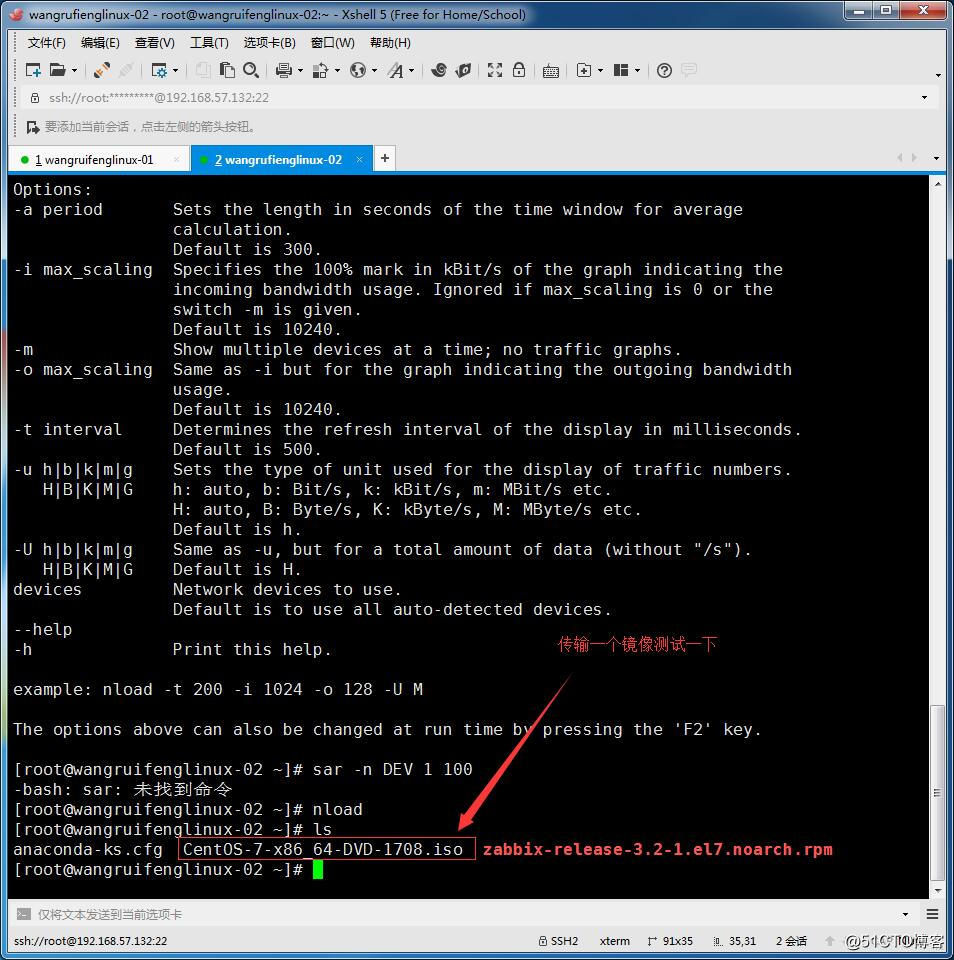954x960 pixels.
Task: Open the Help question mark icon
Action: coord(664,70)
